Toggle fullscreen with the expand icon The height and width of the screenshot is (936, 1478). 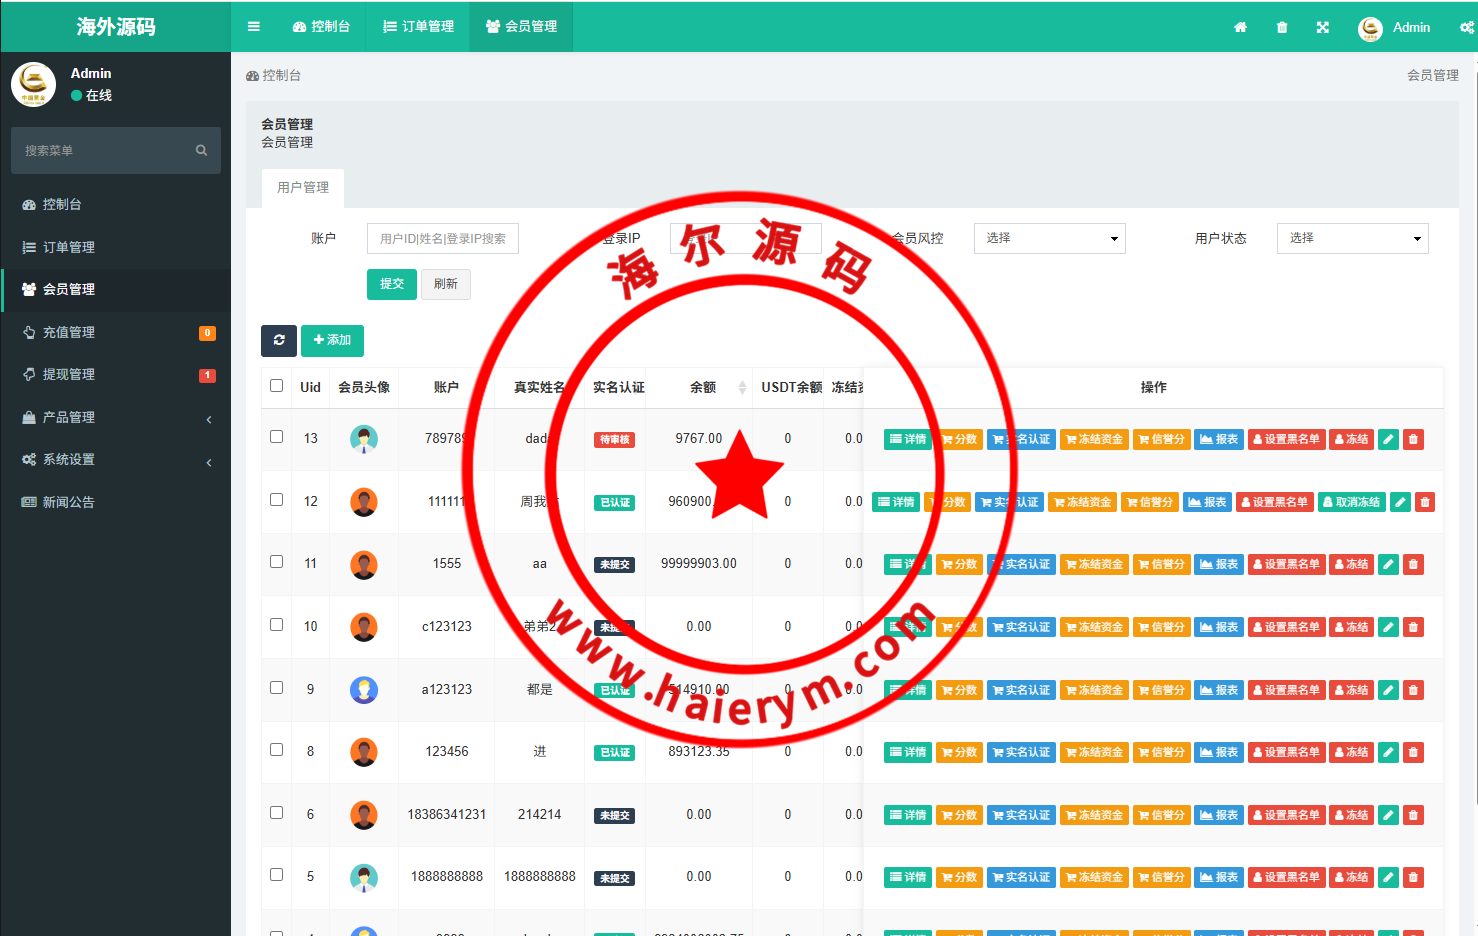point(1323,28)
